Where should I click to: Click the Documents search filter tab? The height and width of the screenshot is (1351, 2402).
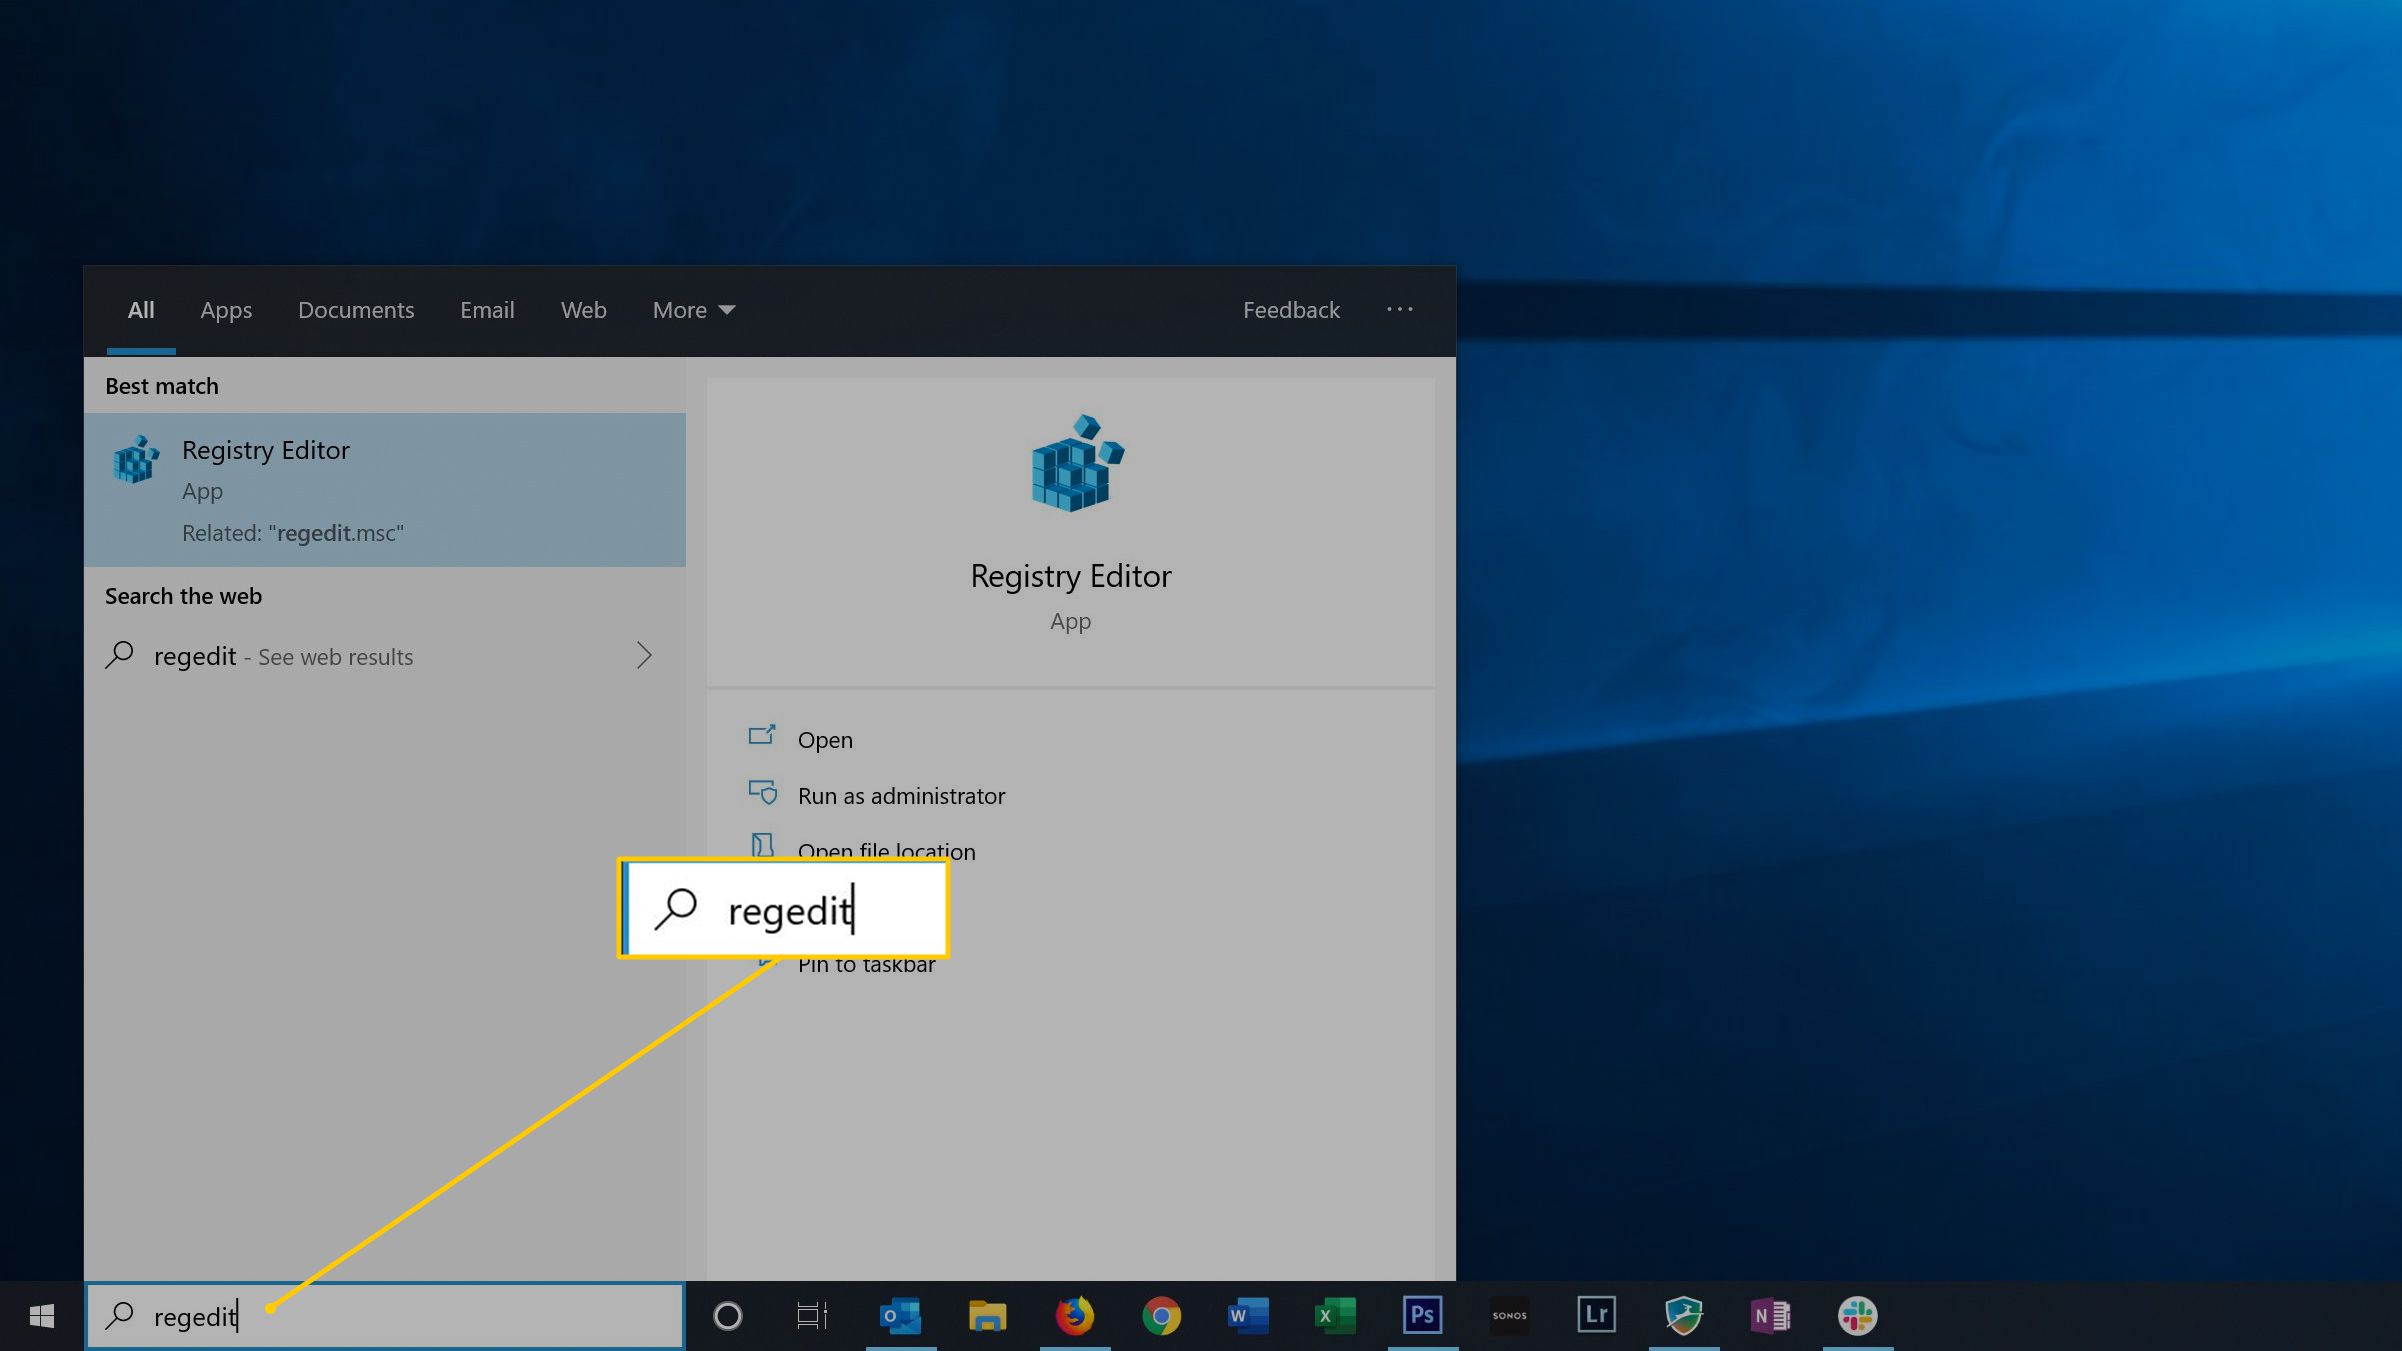pyautogui.click(x=356, y=310)
